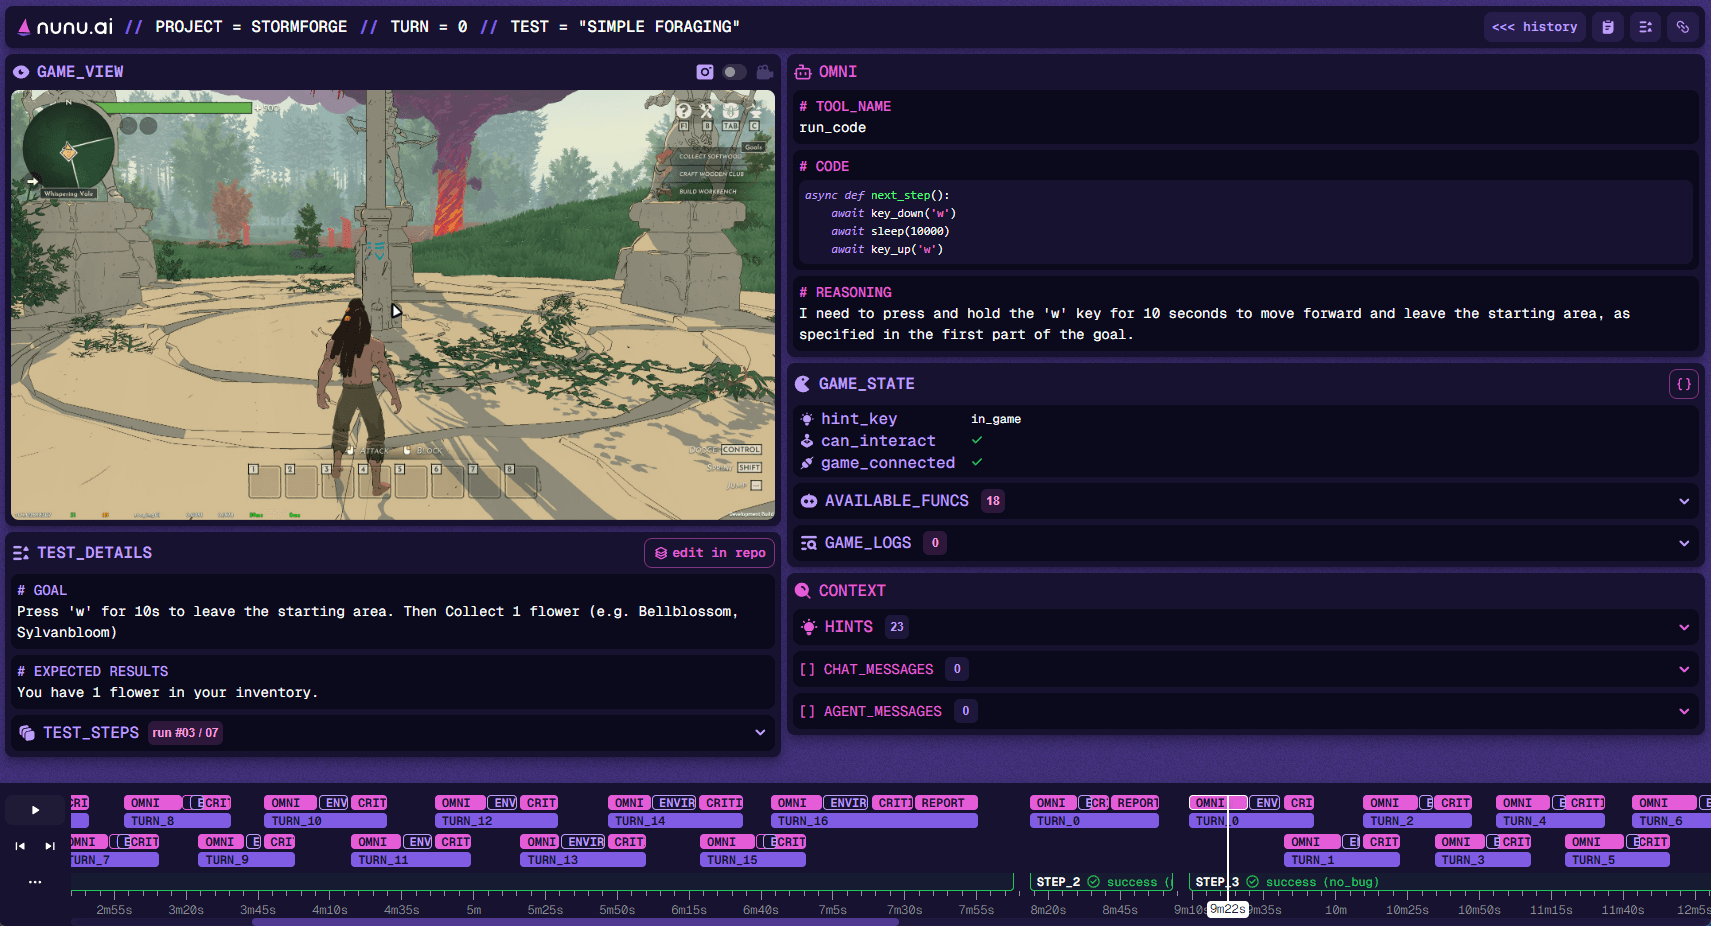The height and width of the screenshot is (926, 1711).
Task: Expand the CHAT_MESSAGES section
Action: click(1684, 669)
